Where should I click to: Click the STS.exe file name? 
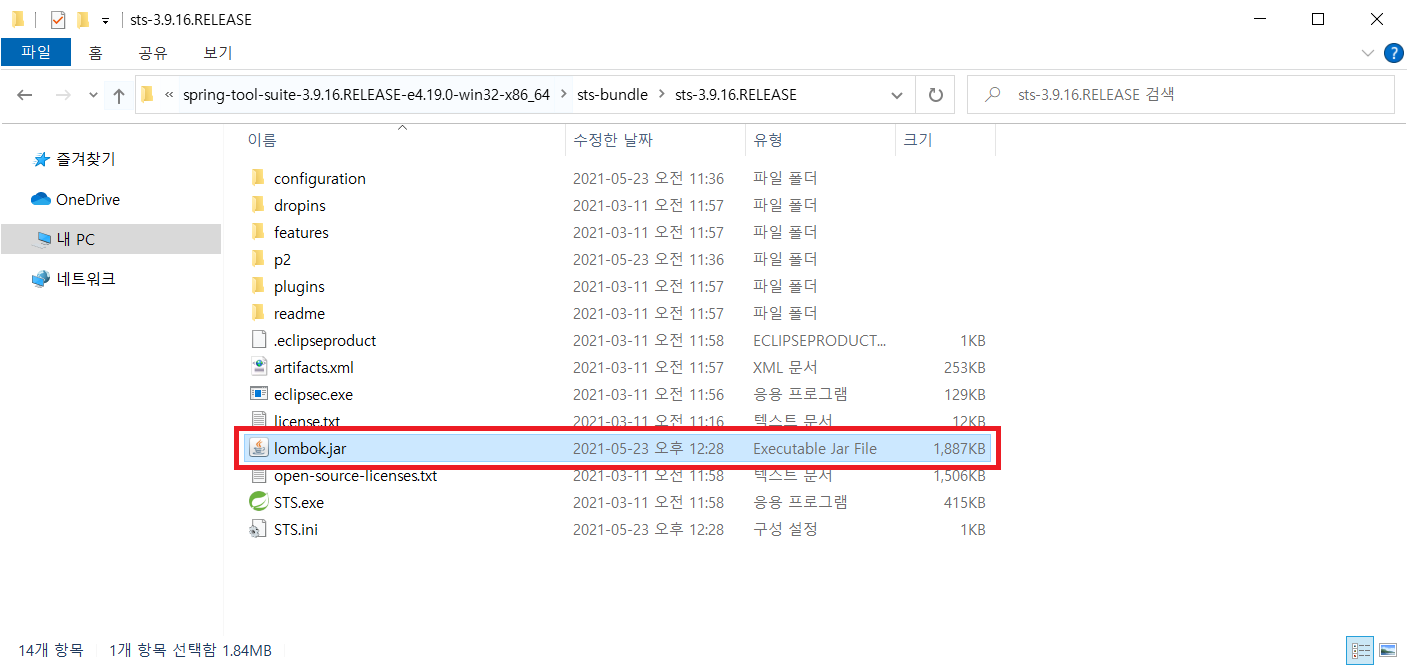coord(299,502)
